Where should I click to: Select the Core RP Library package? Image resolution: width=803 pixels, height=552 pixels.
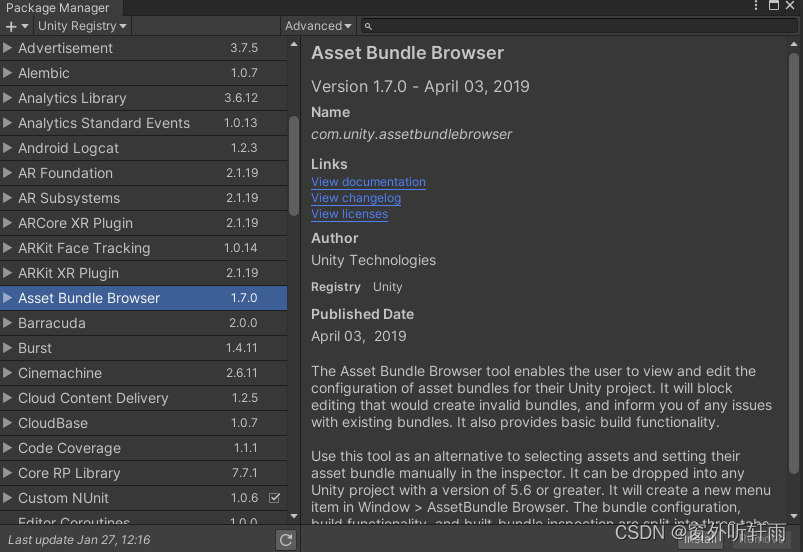click(143, 473)
